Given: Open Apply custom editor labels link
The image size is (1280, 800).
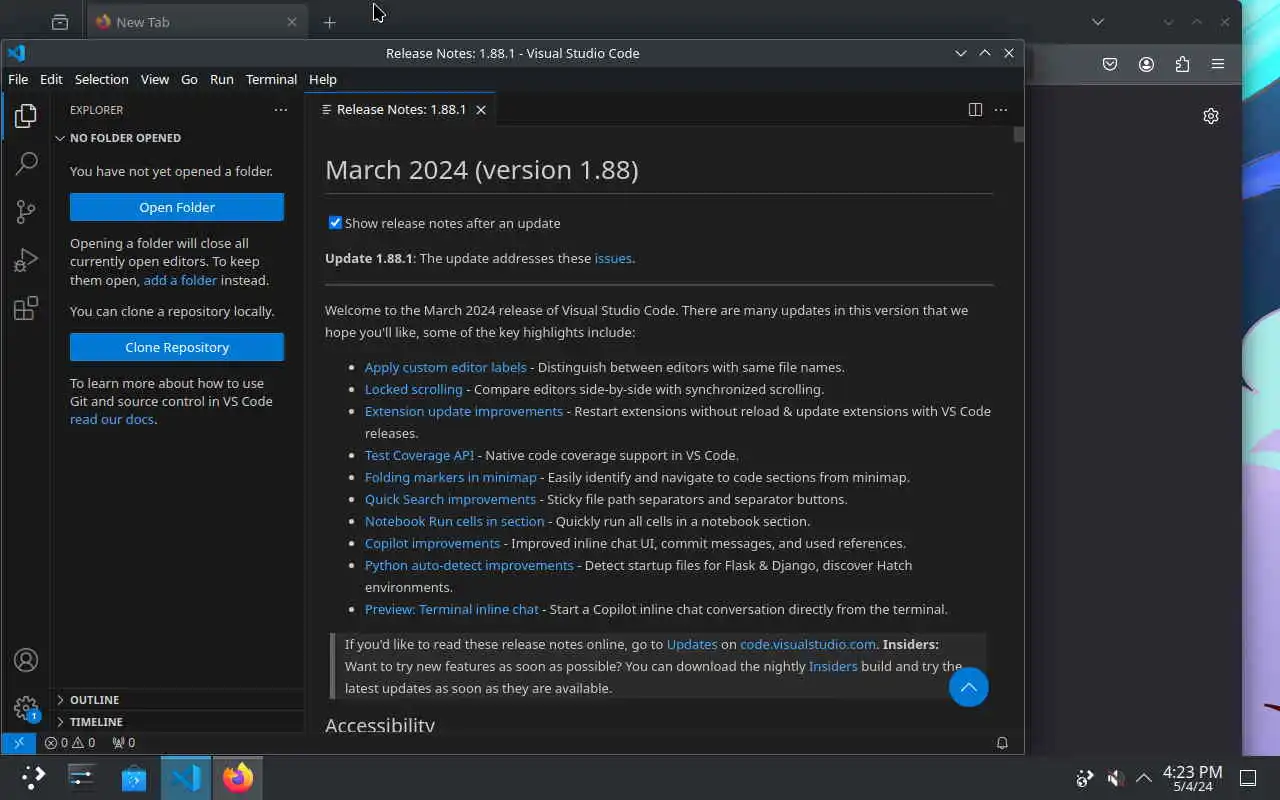Looking at the screenshot, I should click(x=445, y=367).
